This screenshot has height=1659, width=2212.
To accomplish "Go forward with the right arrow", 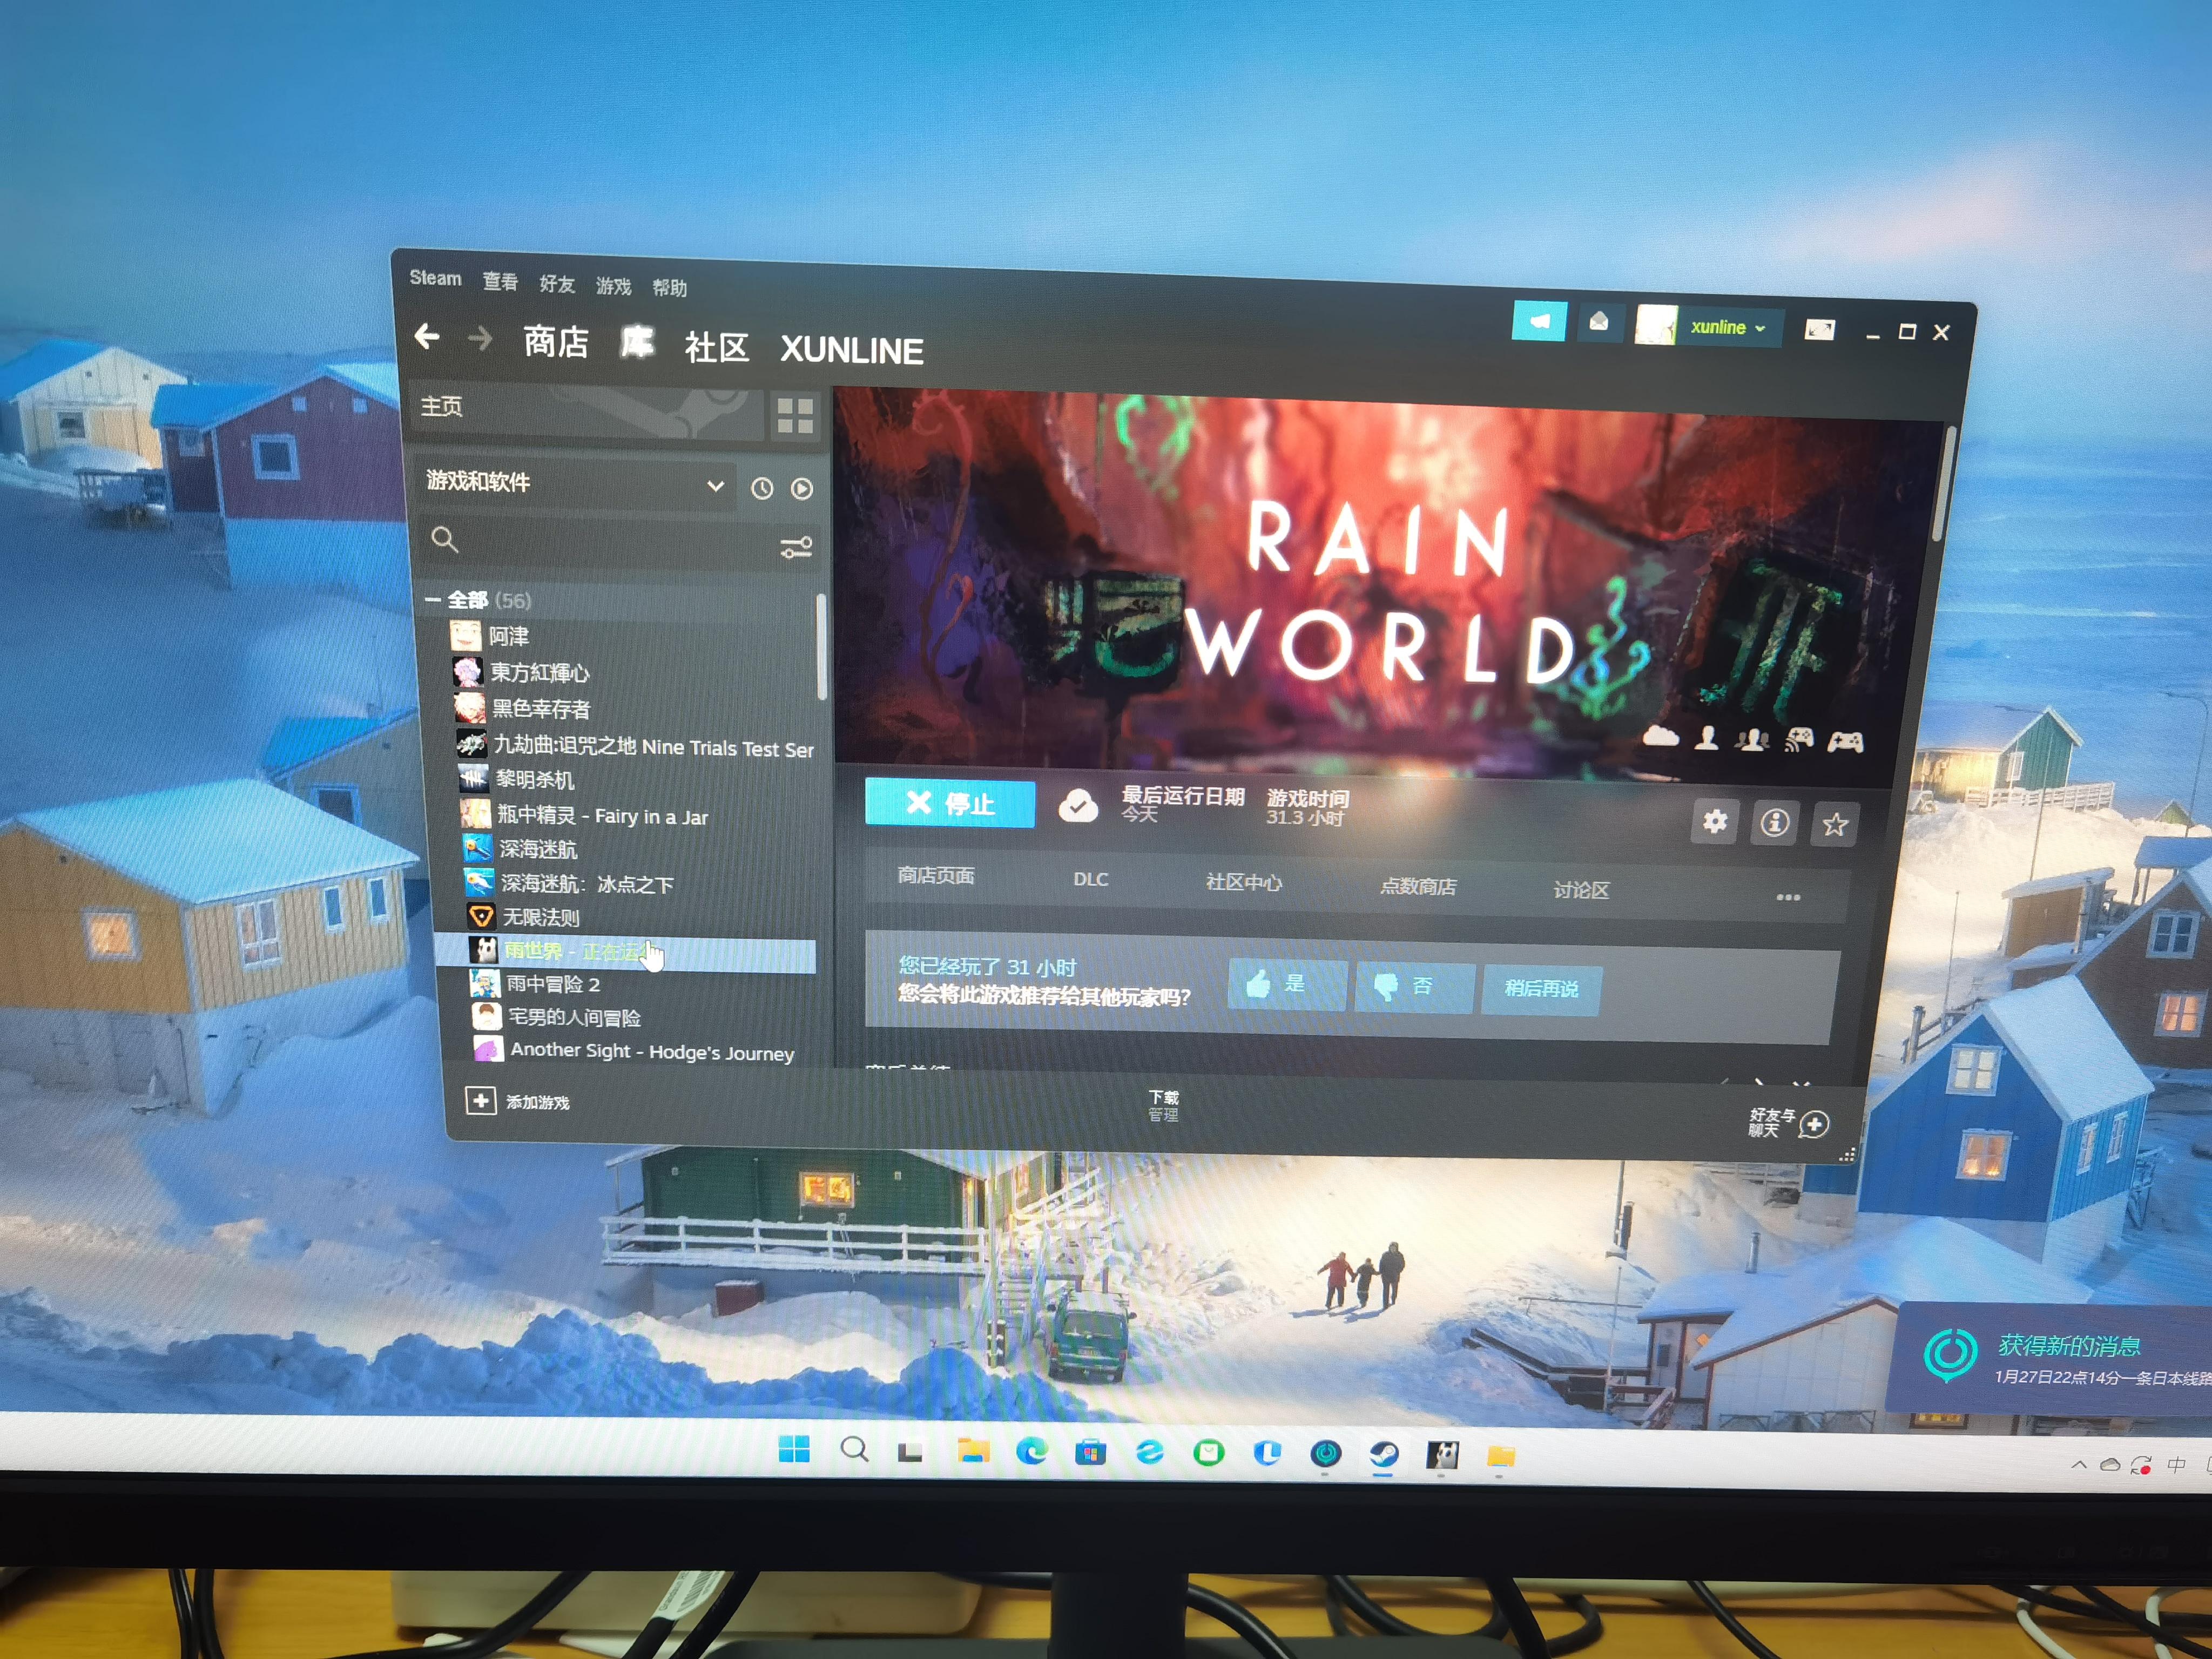I will click(x=481, y=339).
